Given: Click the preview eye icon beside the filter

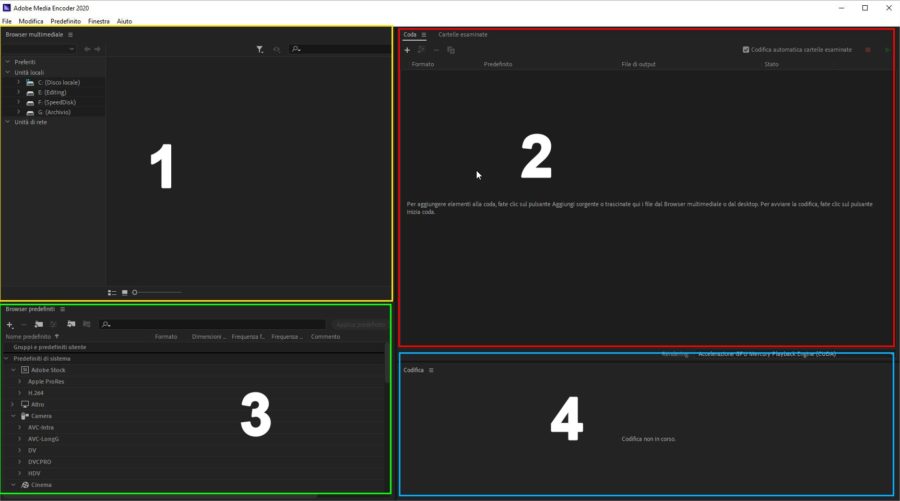Looking at the screenshot, I should 277,50.
